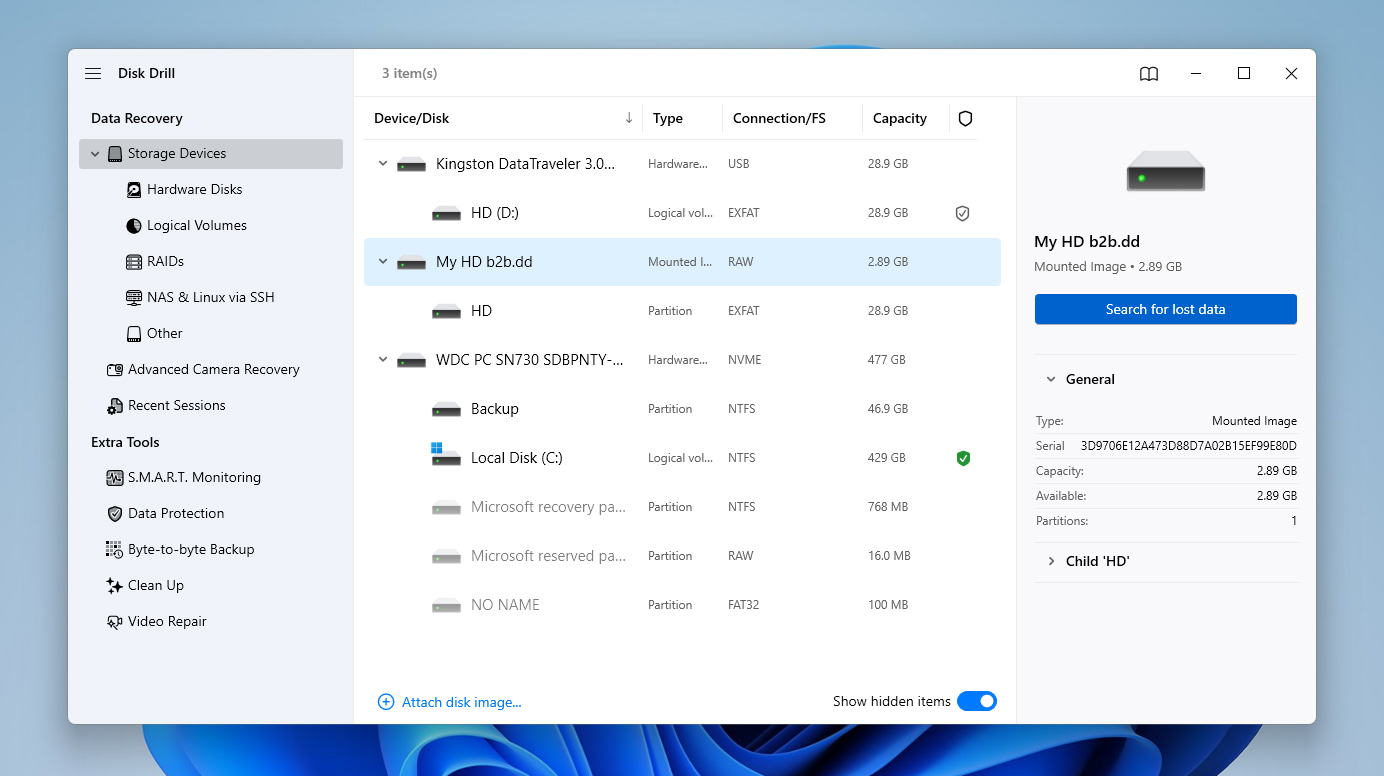Click Search for lost data button
The image size is (1384, 776).
tap(1166, 309)
